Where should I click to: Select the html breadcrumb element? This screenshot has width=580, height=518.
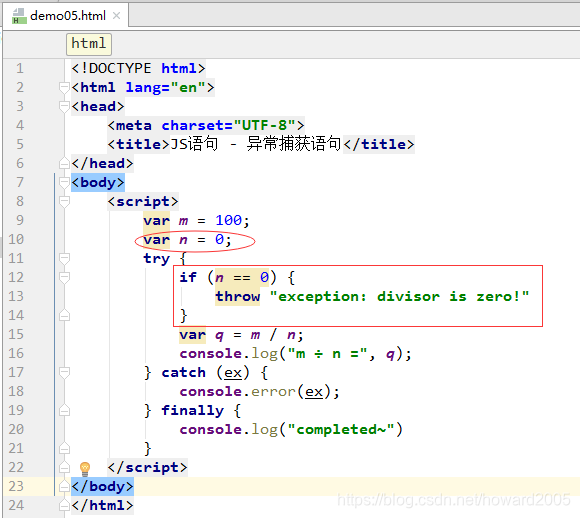pos(89,44)
